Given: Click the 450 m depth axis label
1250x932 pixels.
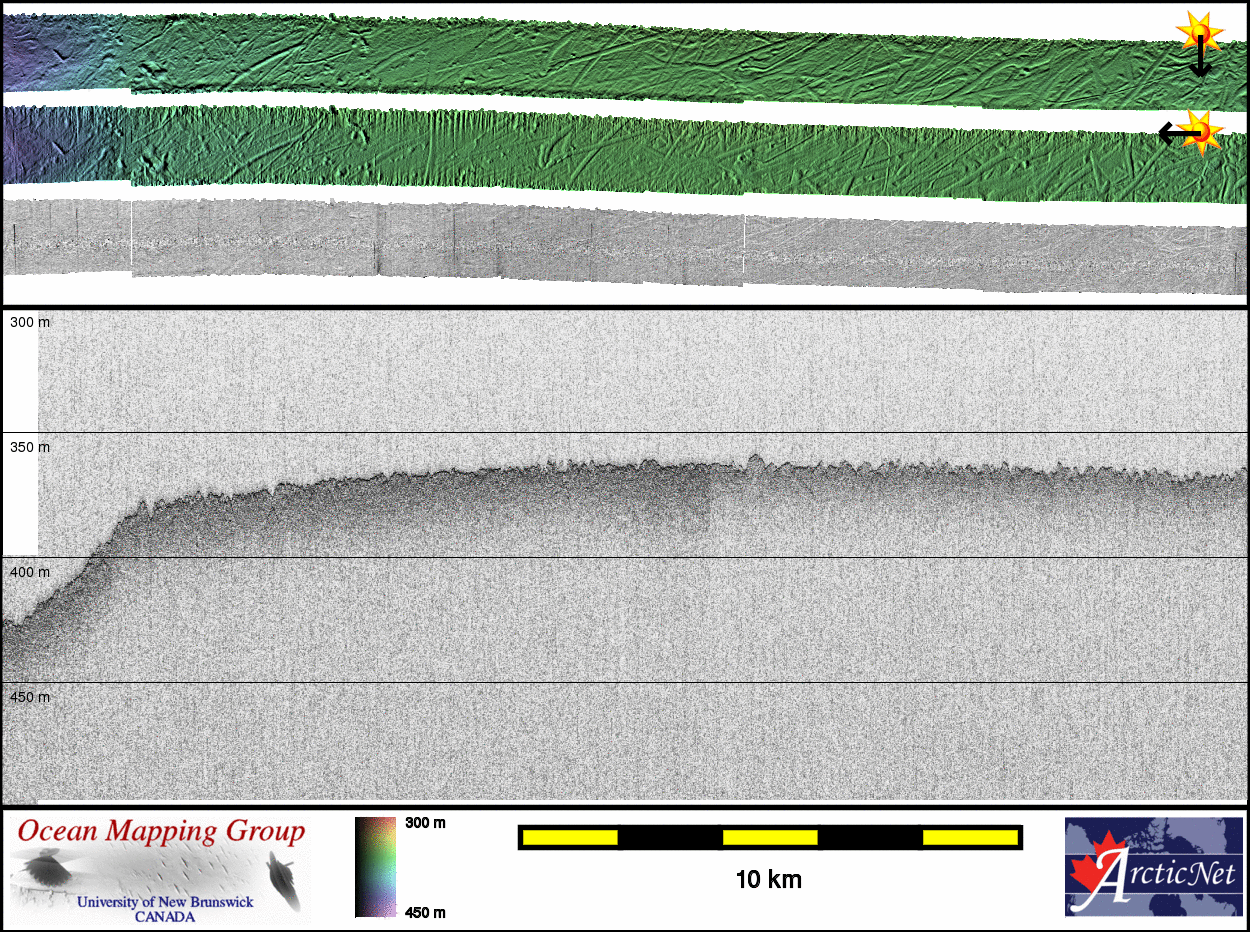Looking at the screenshot, I should tap(29, 697).
